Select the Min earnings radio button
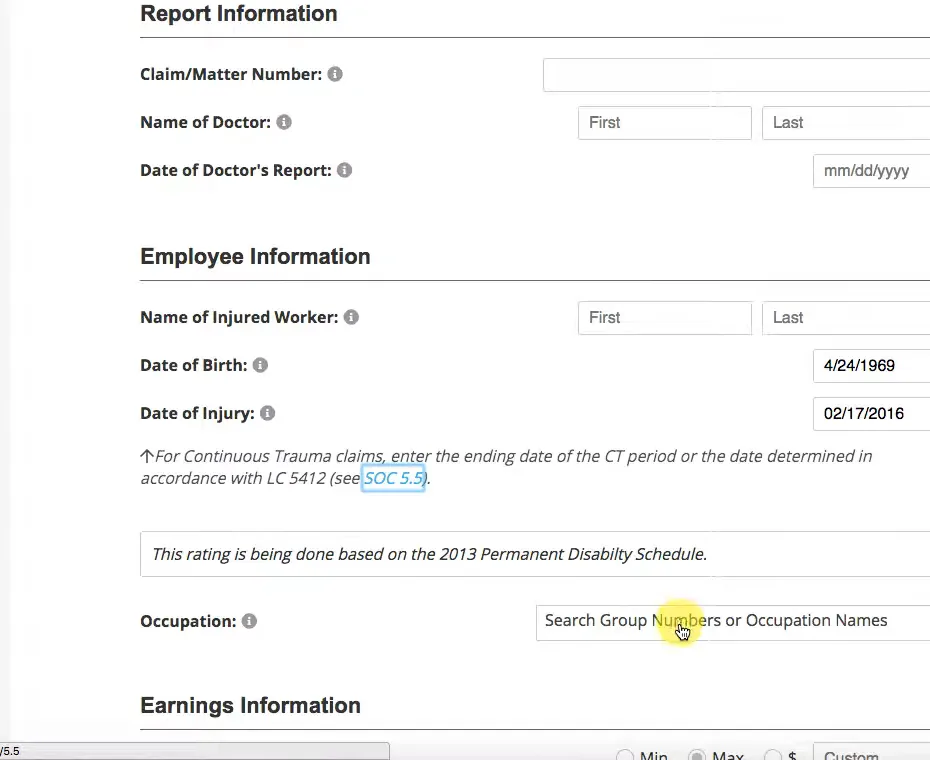The width and height of the screenshot is (930, 760). coord(625,756)
